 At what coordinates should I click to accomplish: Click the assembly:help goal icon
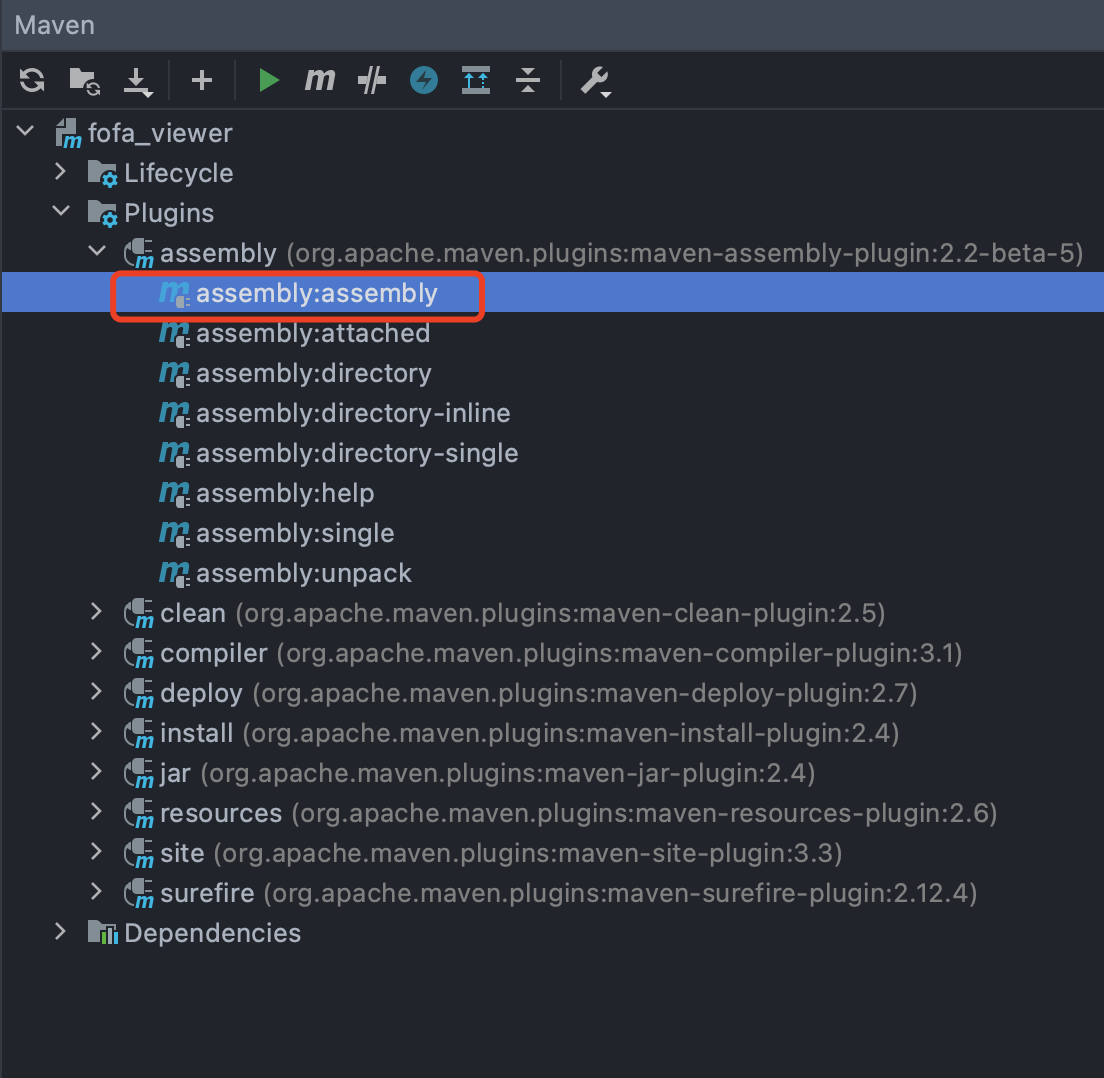coord(175,494)
